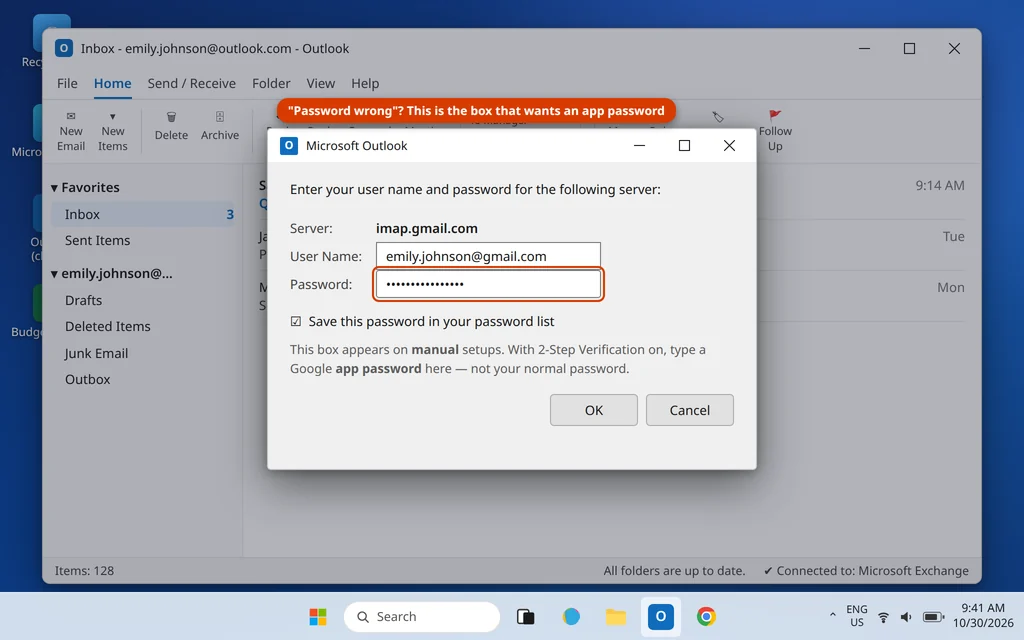Open the View tab
Image resolution: width=1024 pixels, height=640 pixels.
tap(321, 84)
